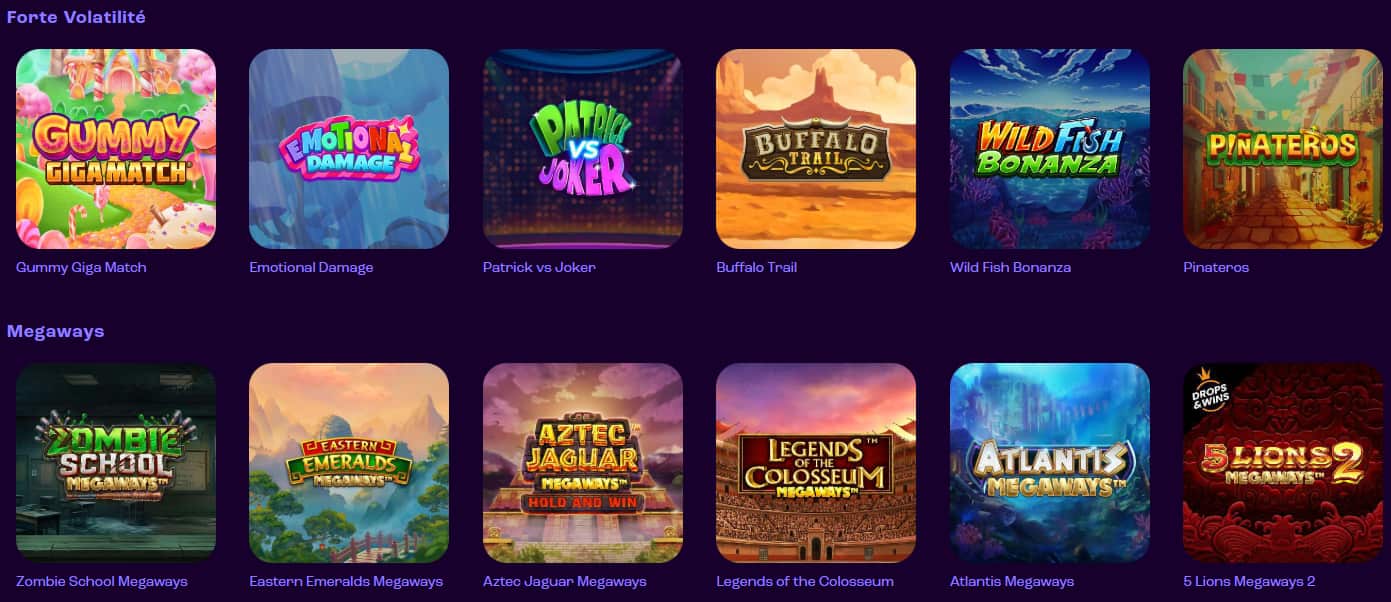Image resolution: width=1391 pixels, height=602 pixels.
Task: Open the Forte Volatilité category heading
Action: [76, 17]
